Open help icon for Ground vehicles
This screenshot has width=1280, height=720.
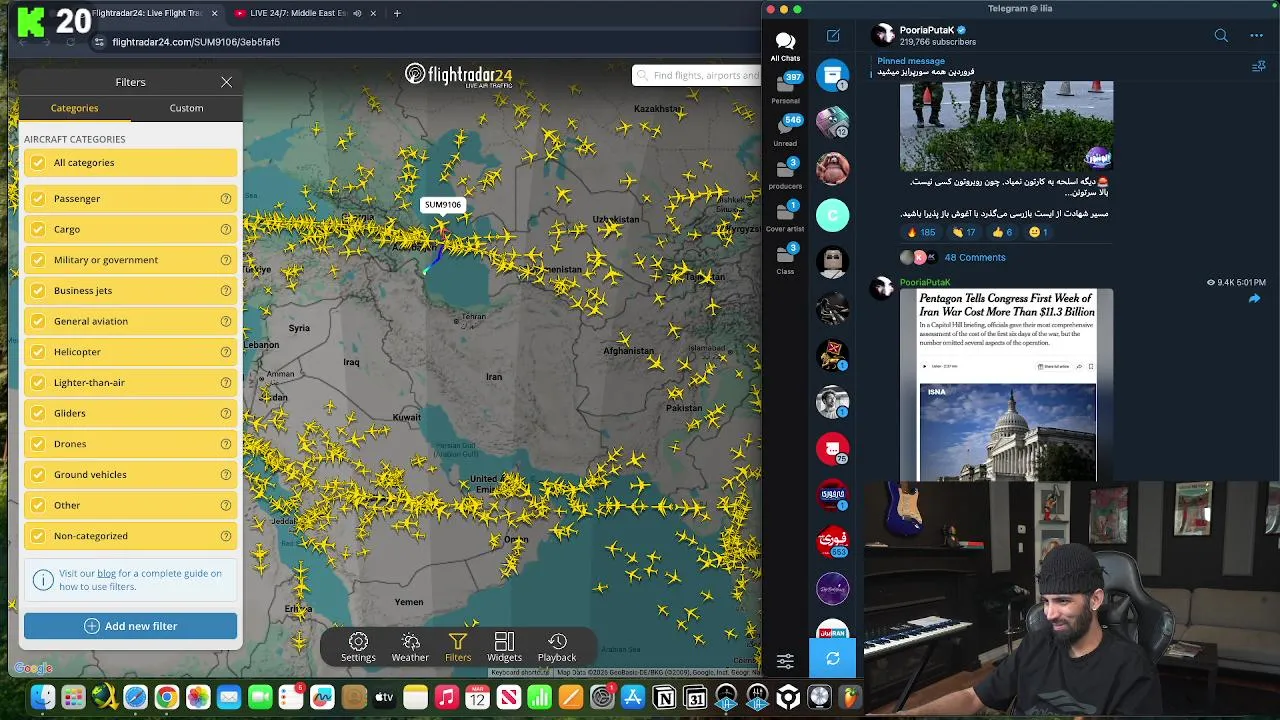[x=226, y=475]
